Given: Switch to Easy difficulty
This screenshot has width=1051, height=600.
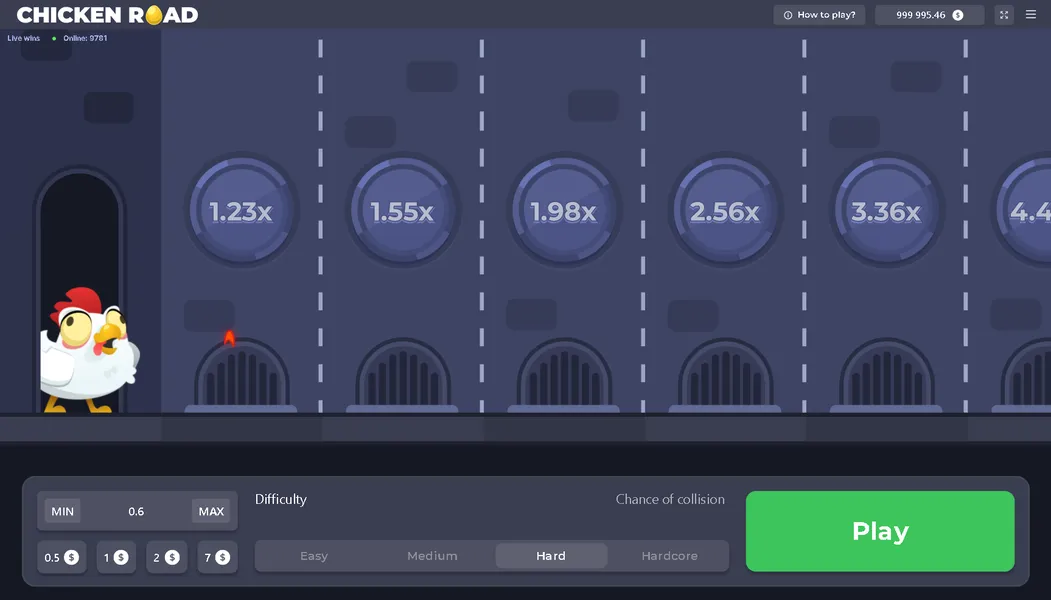Looking at the screenshot, I should click(x=314, y=555).
